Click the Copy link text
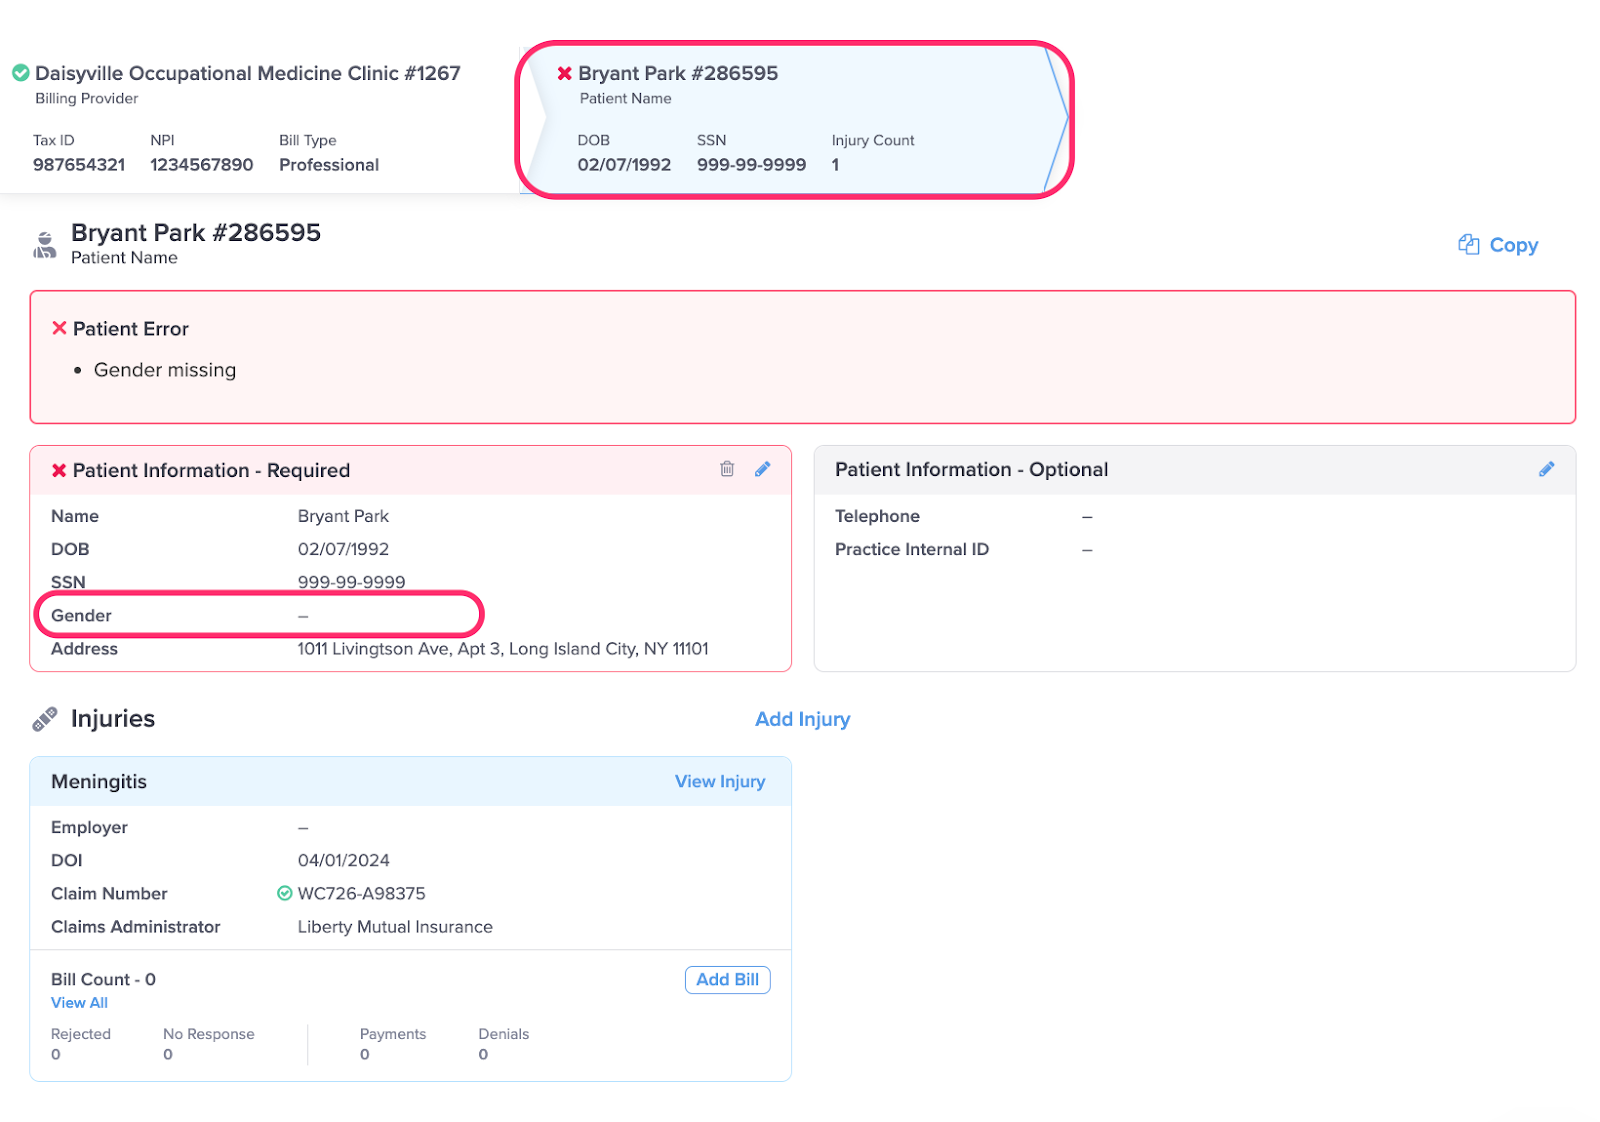Screen dimensions: 1600x1122 tap(1513, 245)
